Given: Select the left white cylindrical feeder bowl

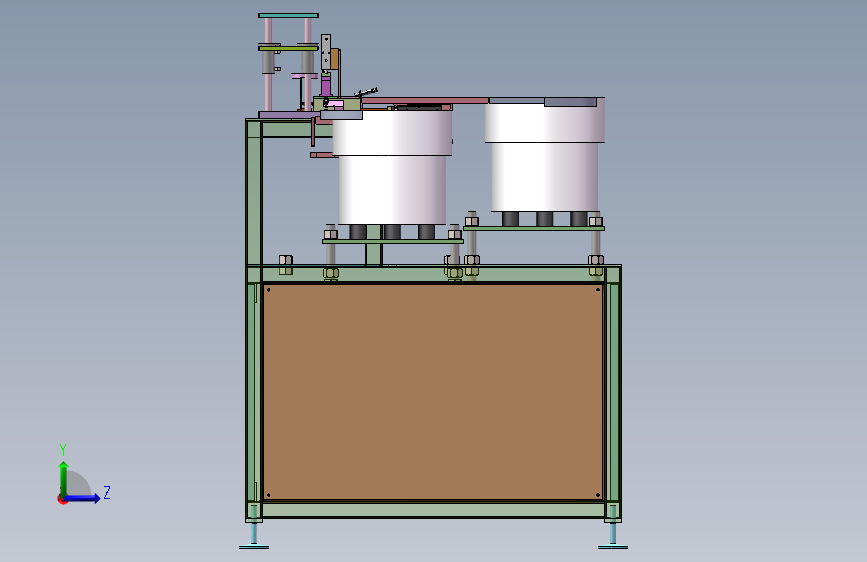Looking at the screenshot, I should [392, 168].
